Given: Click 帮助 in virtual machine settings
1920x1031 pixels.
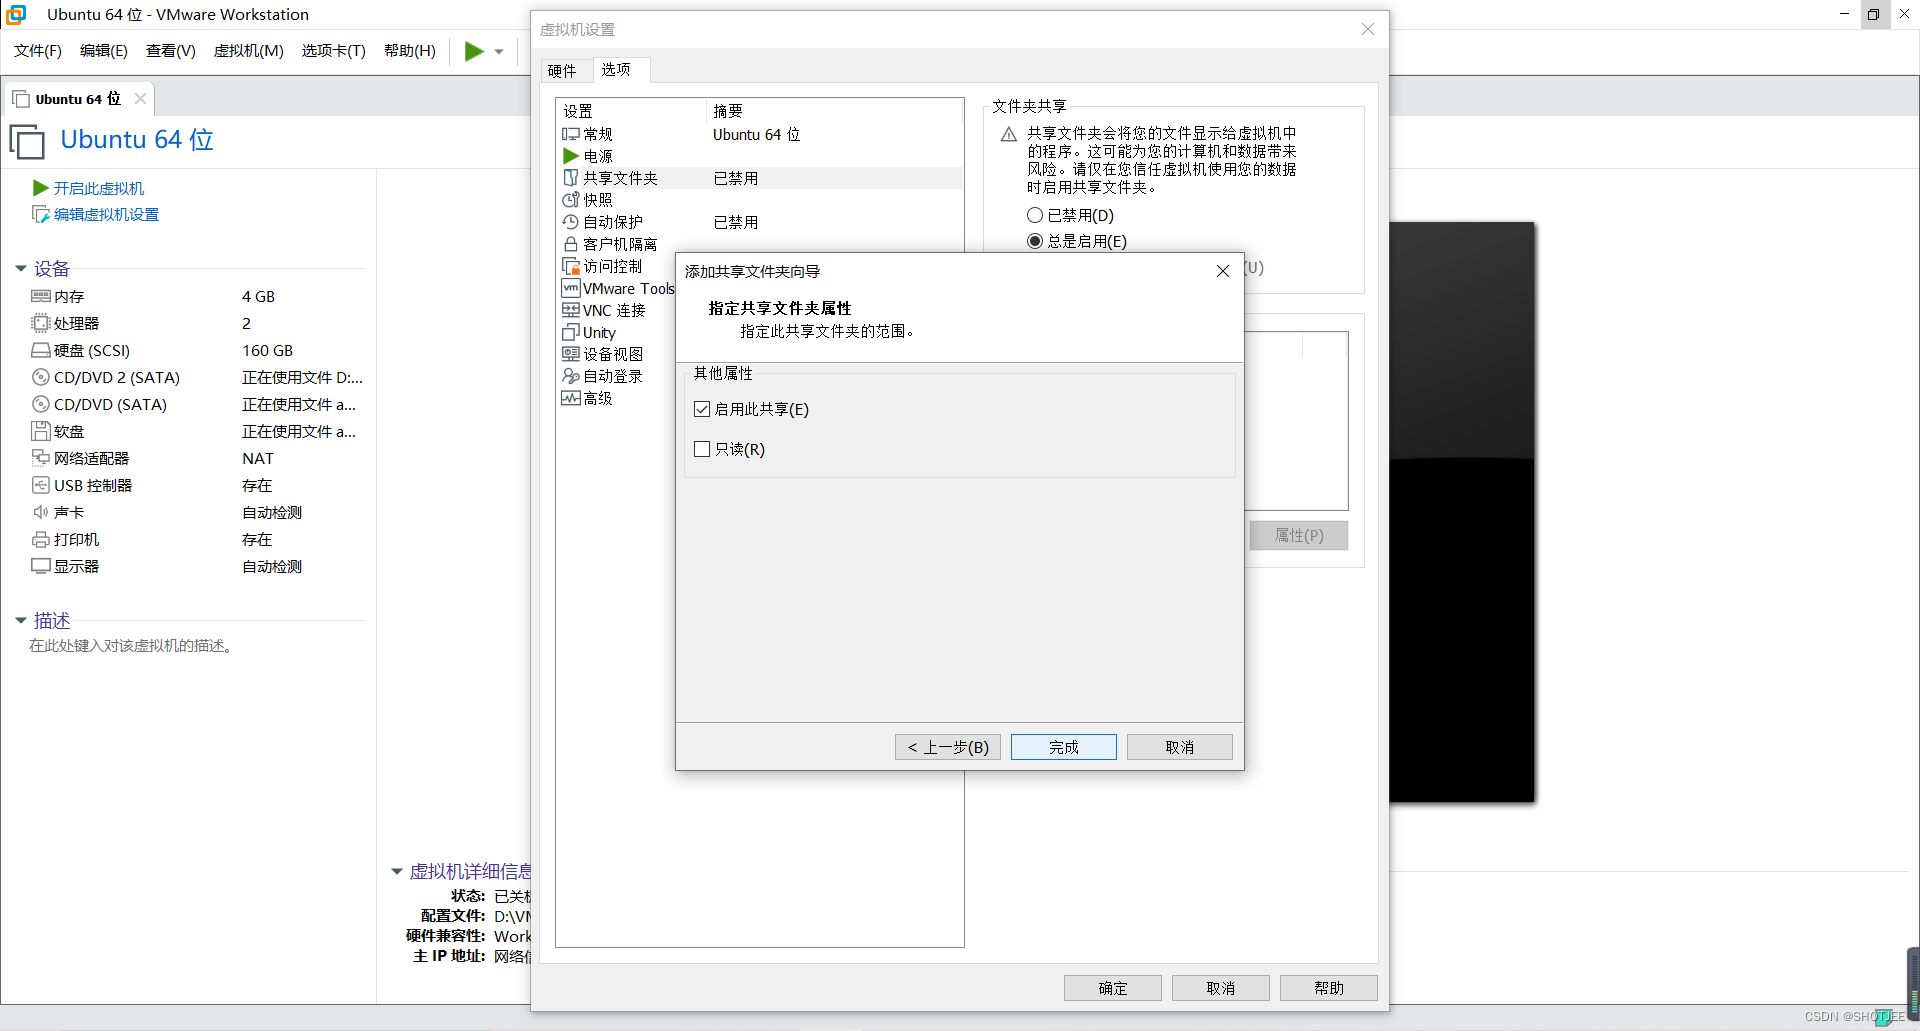Looking at the screenshot, I should point(1329,988).
